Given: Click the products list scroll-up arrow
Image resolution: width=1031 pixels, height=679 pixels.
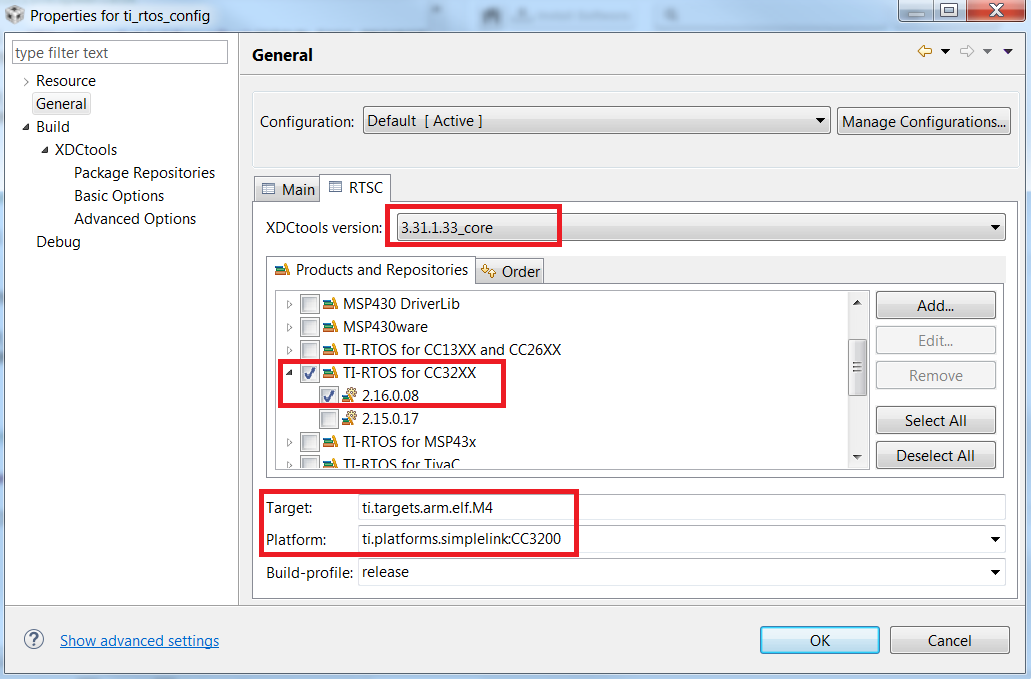Looking at the screenshot, I should click(857, 302).
